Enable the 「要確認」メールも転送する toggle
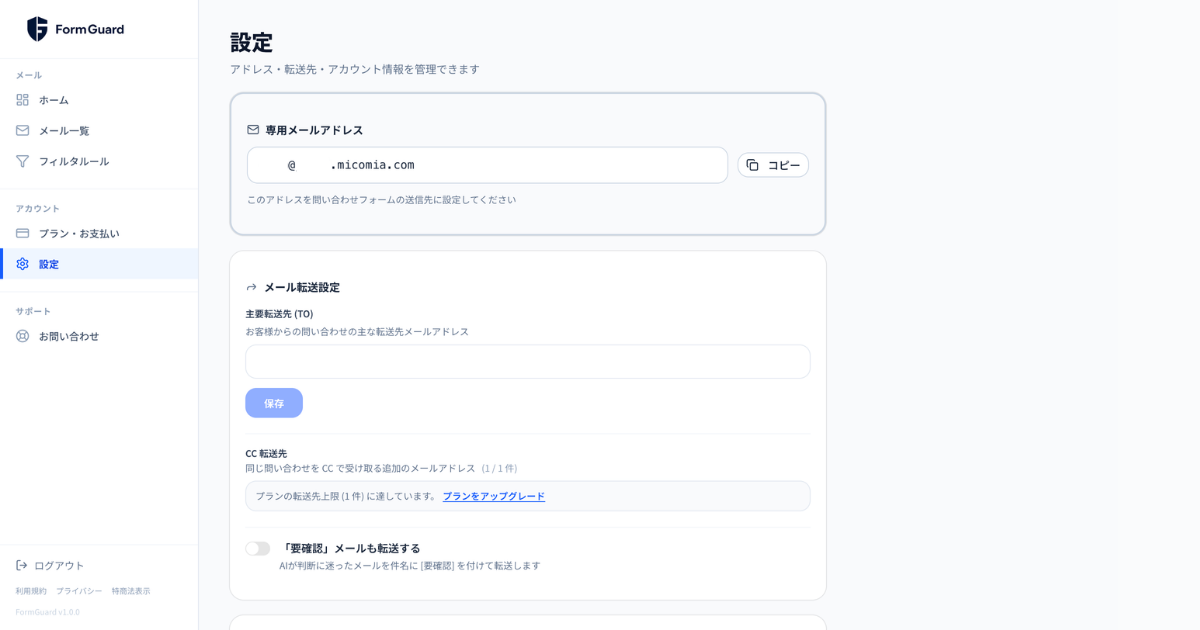 [258, 548]
